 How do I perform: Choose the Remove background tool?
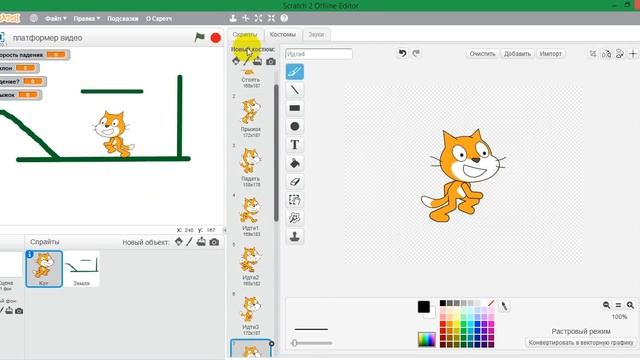pos(295,218)
